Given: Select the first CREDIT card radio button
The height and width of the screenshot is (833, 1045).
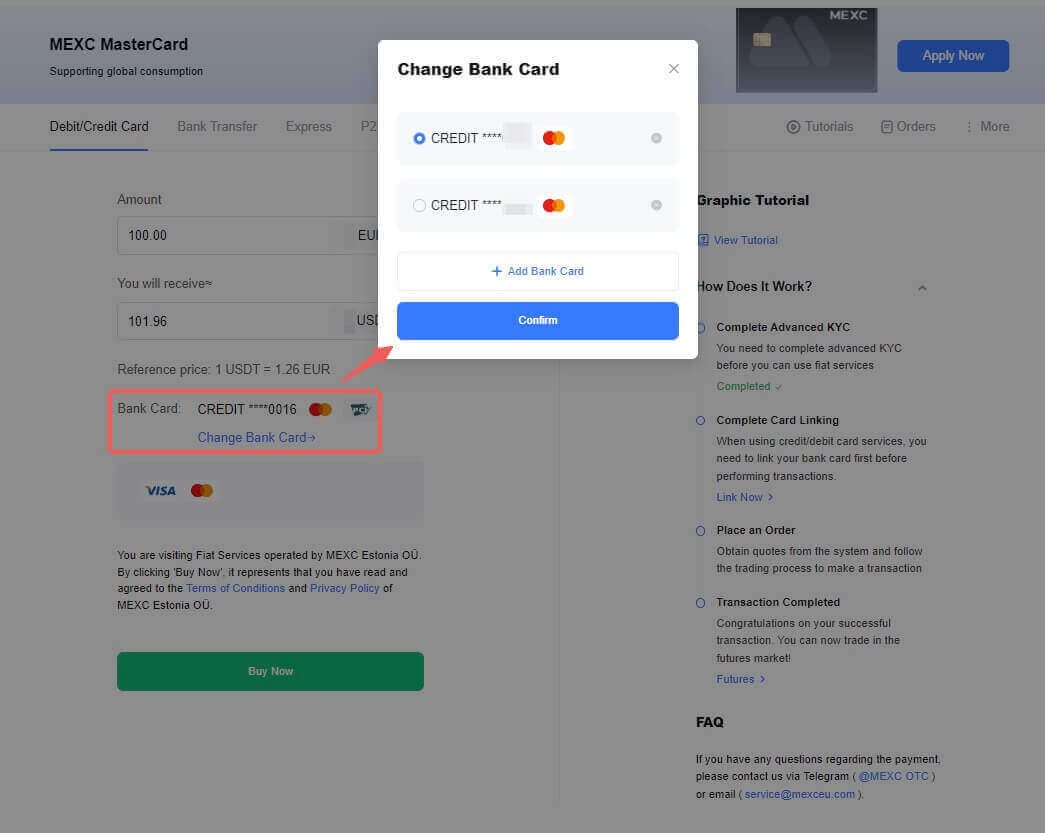Looking at the screenshot, I should [x=419, y=138].
